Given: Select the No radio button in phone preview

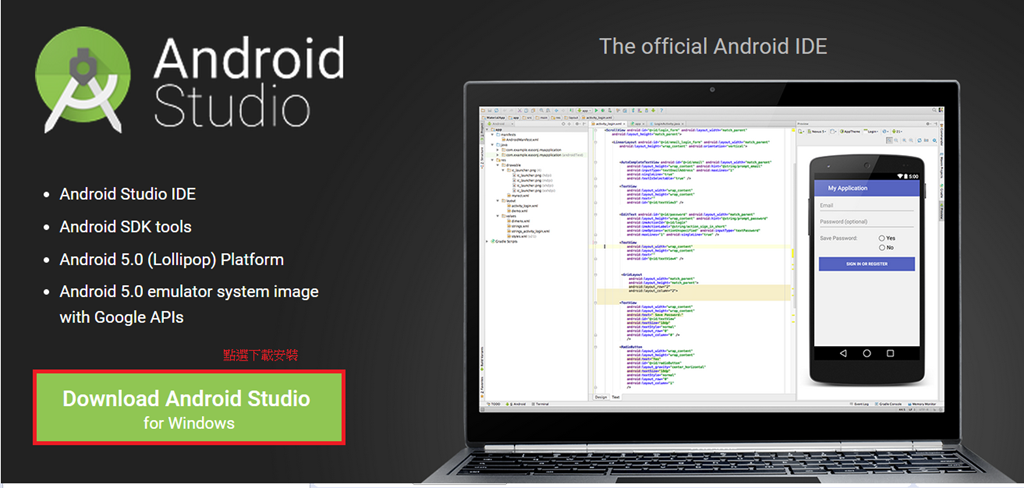Looking at the screenshot, I should click(882, 248).
